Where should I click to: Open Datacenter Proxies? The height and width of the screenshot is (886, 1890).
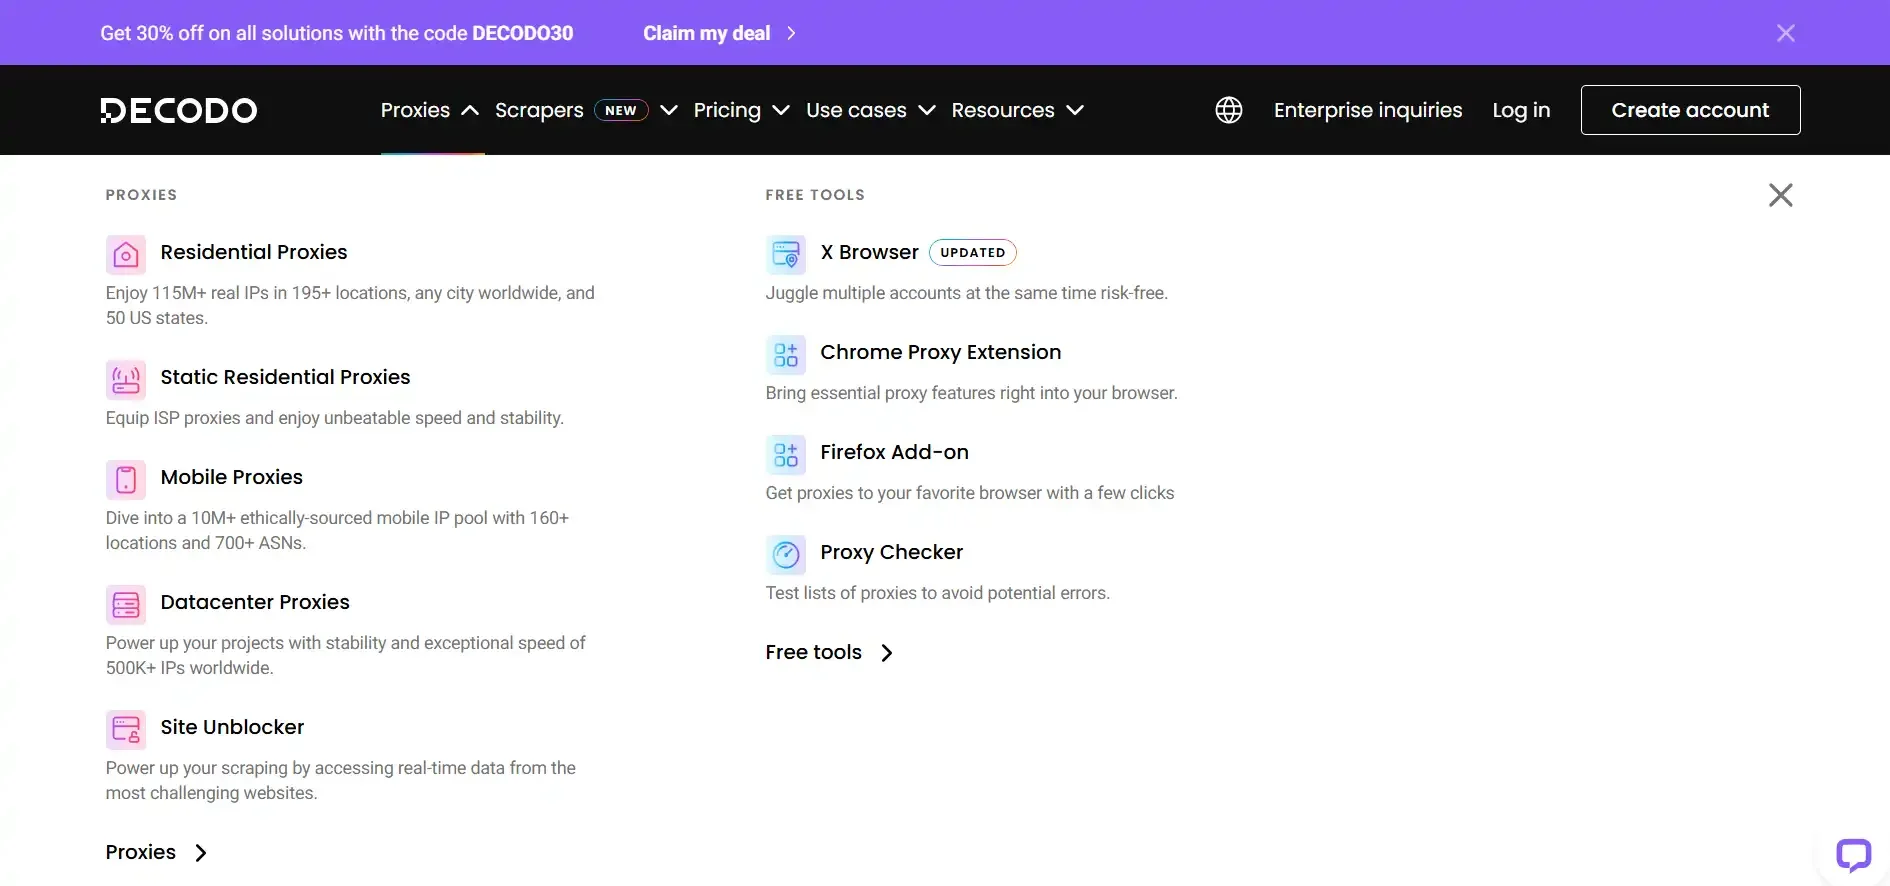pos(255,602)
